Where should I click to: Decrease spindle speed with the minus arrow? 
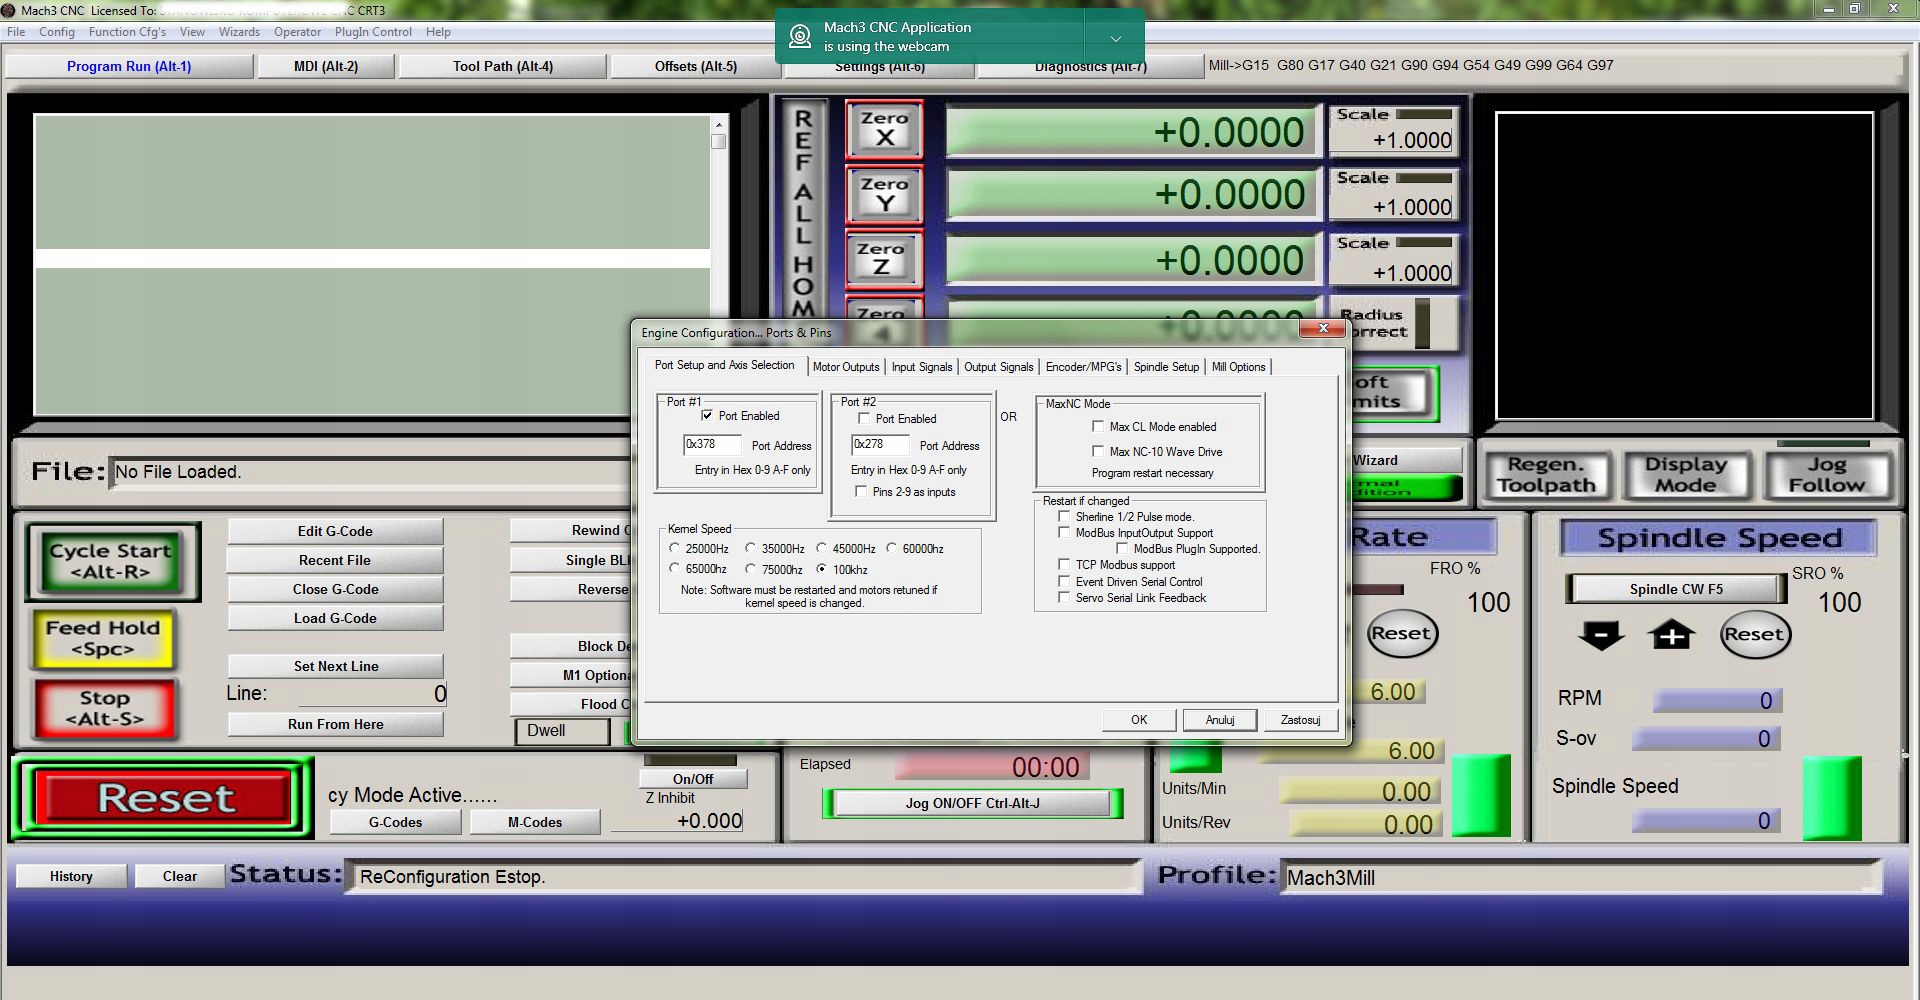point(1601,635)
